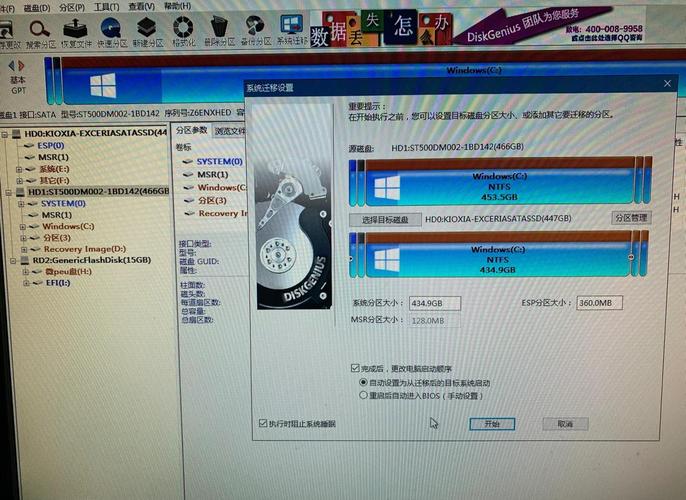Collapse the RD2:GenericFlashDisk(15GB) tree node

pyautogui.click(x=13, y=261)
